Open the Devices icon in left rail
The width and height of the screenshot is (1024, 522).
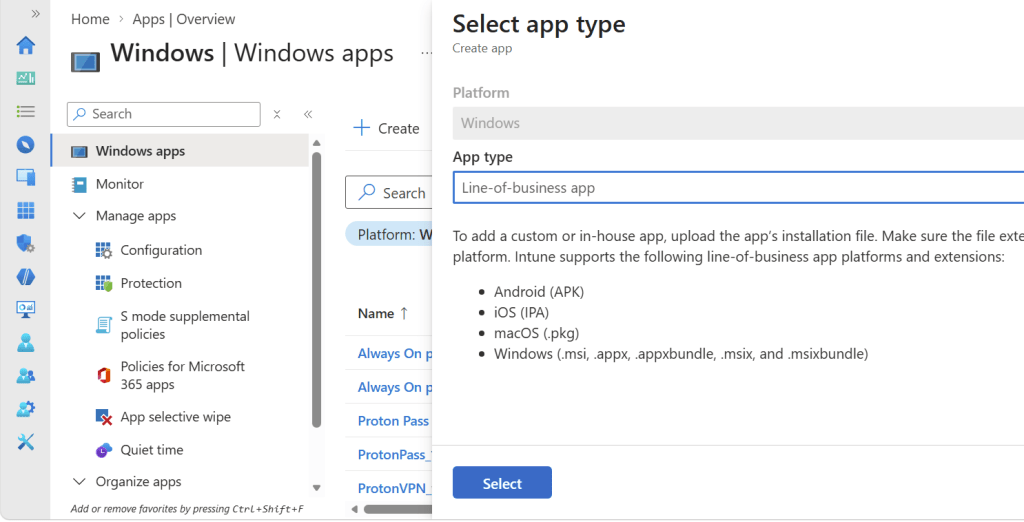coord(25,177)
